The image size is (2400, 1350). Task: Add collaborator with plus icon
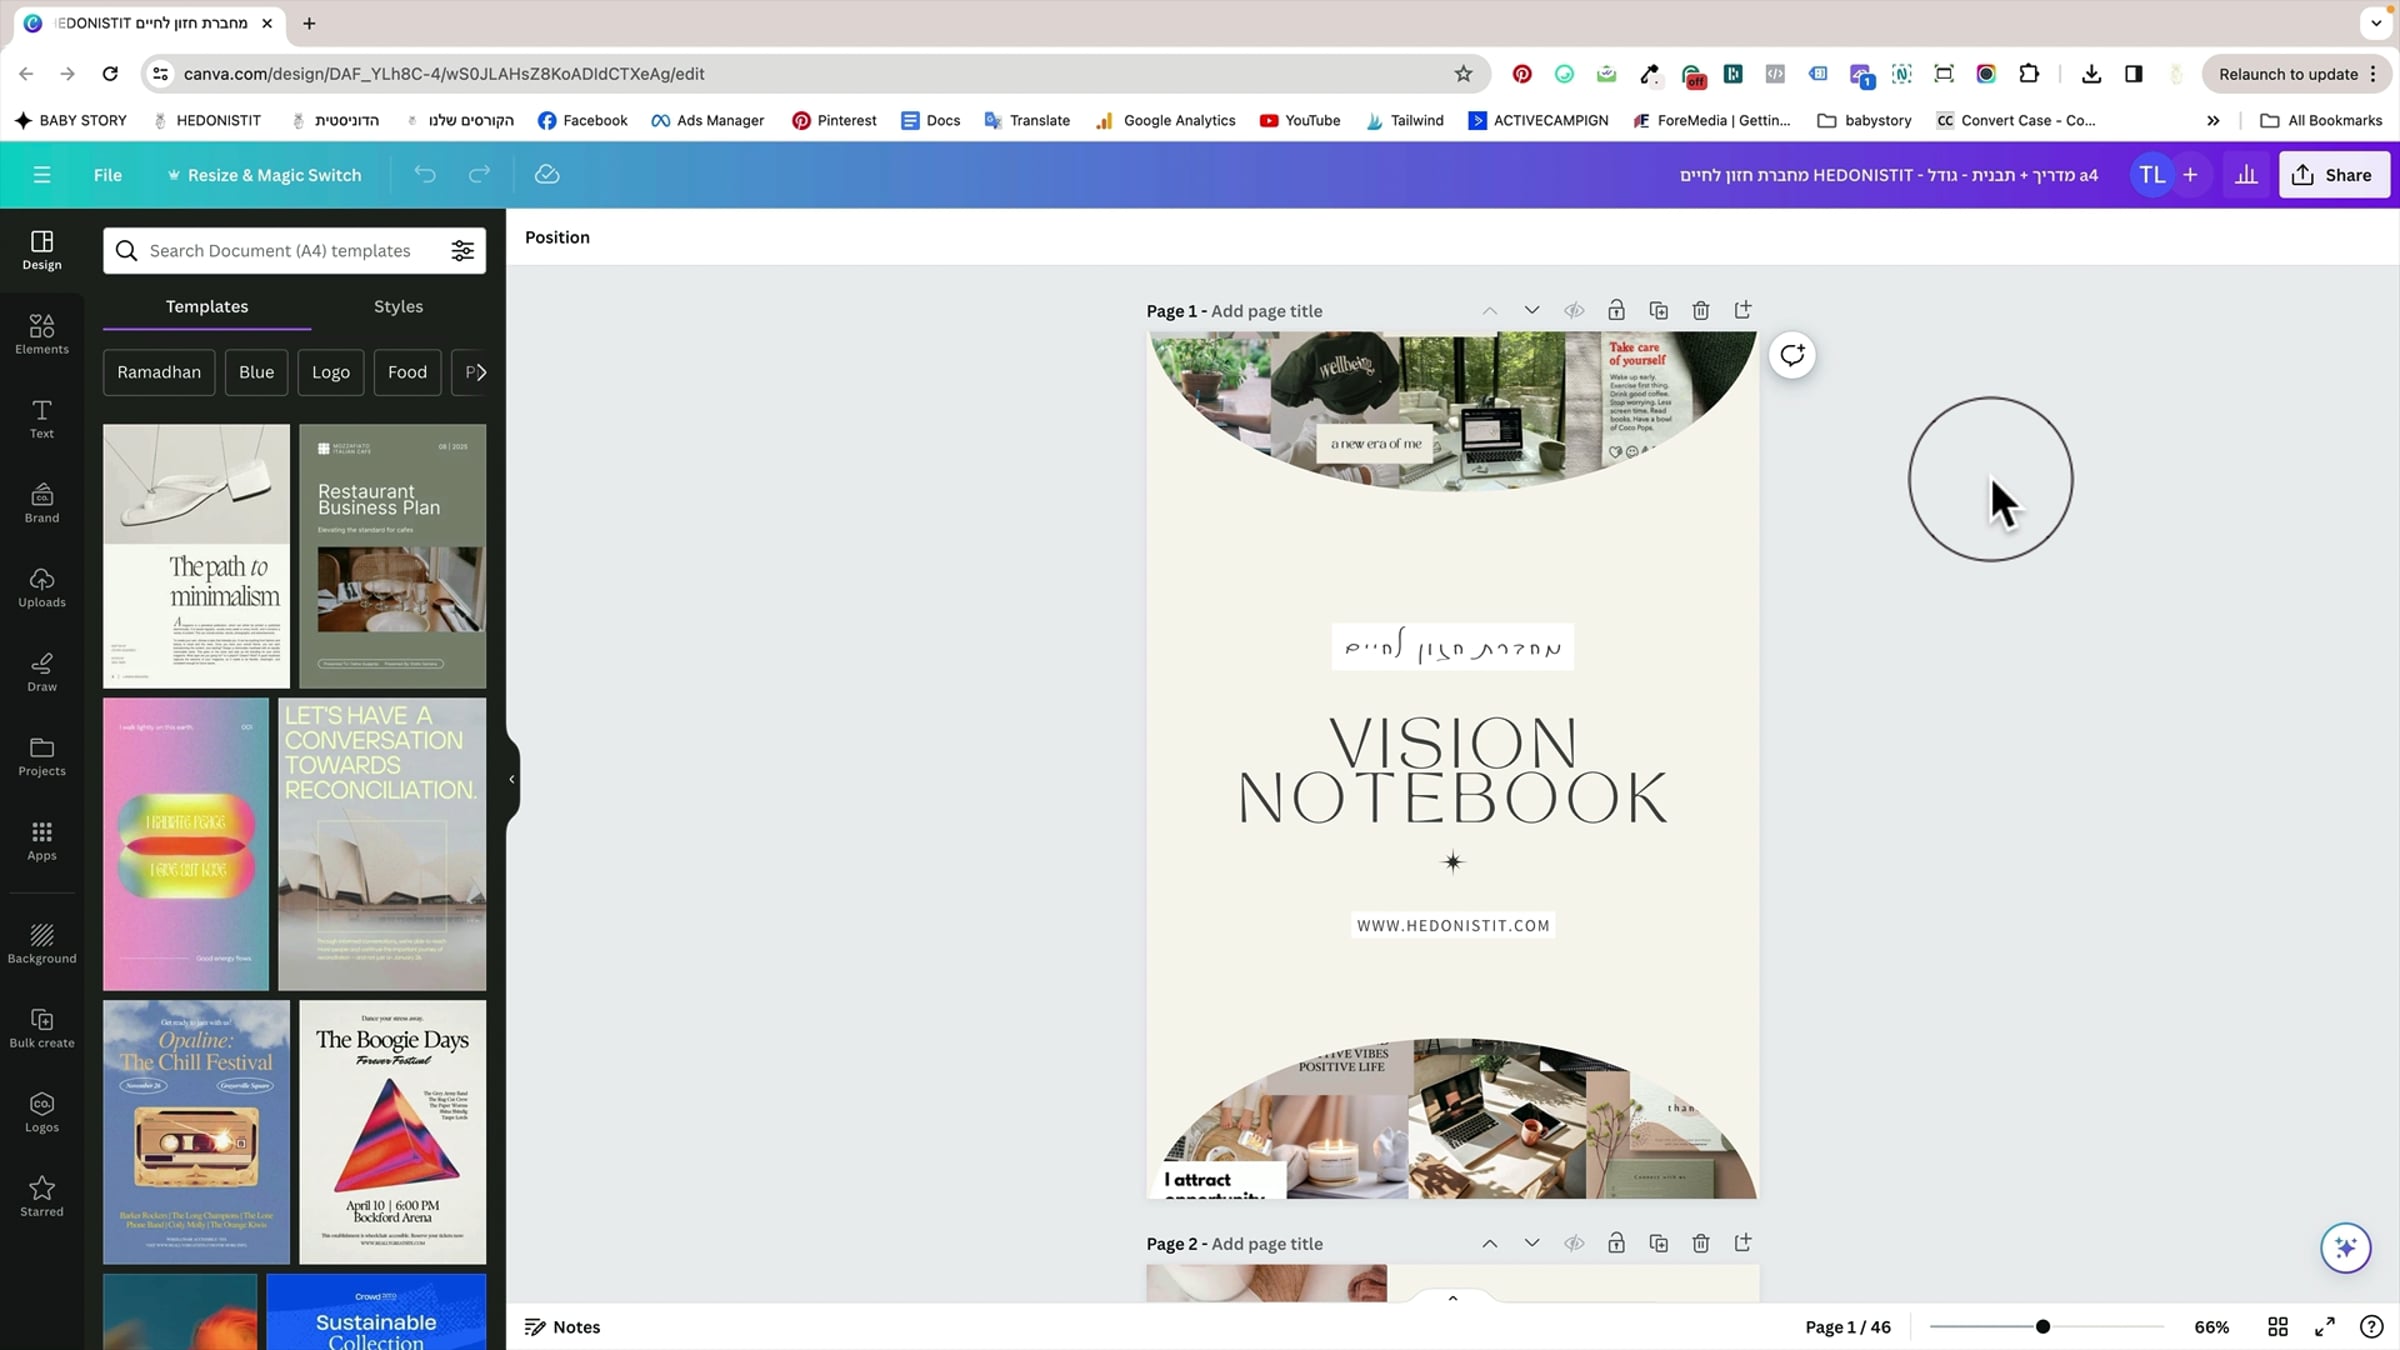coord(2190,175)
